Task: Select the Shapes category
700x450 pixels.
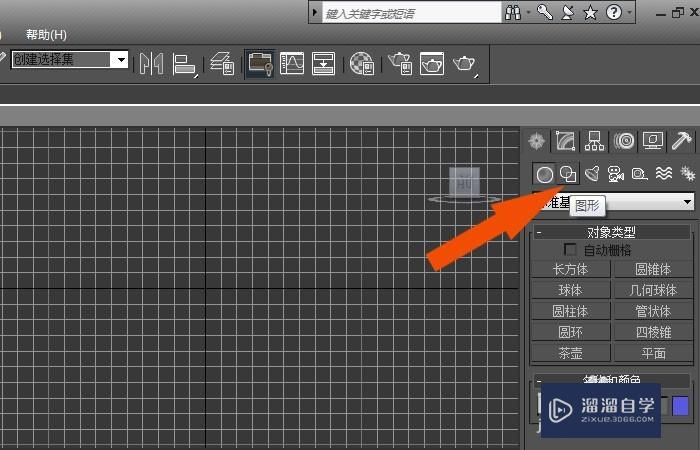Action: tap(568, 174)
